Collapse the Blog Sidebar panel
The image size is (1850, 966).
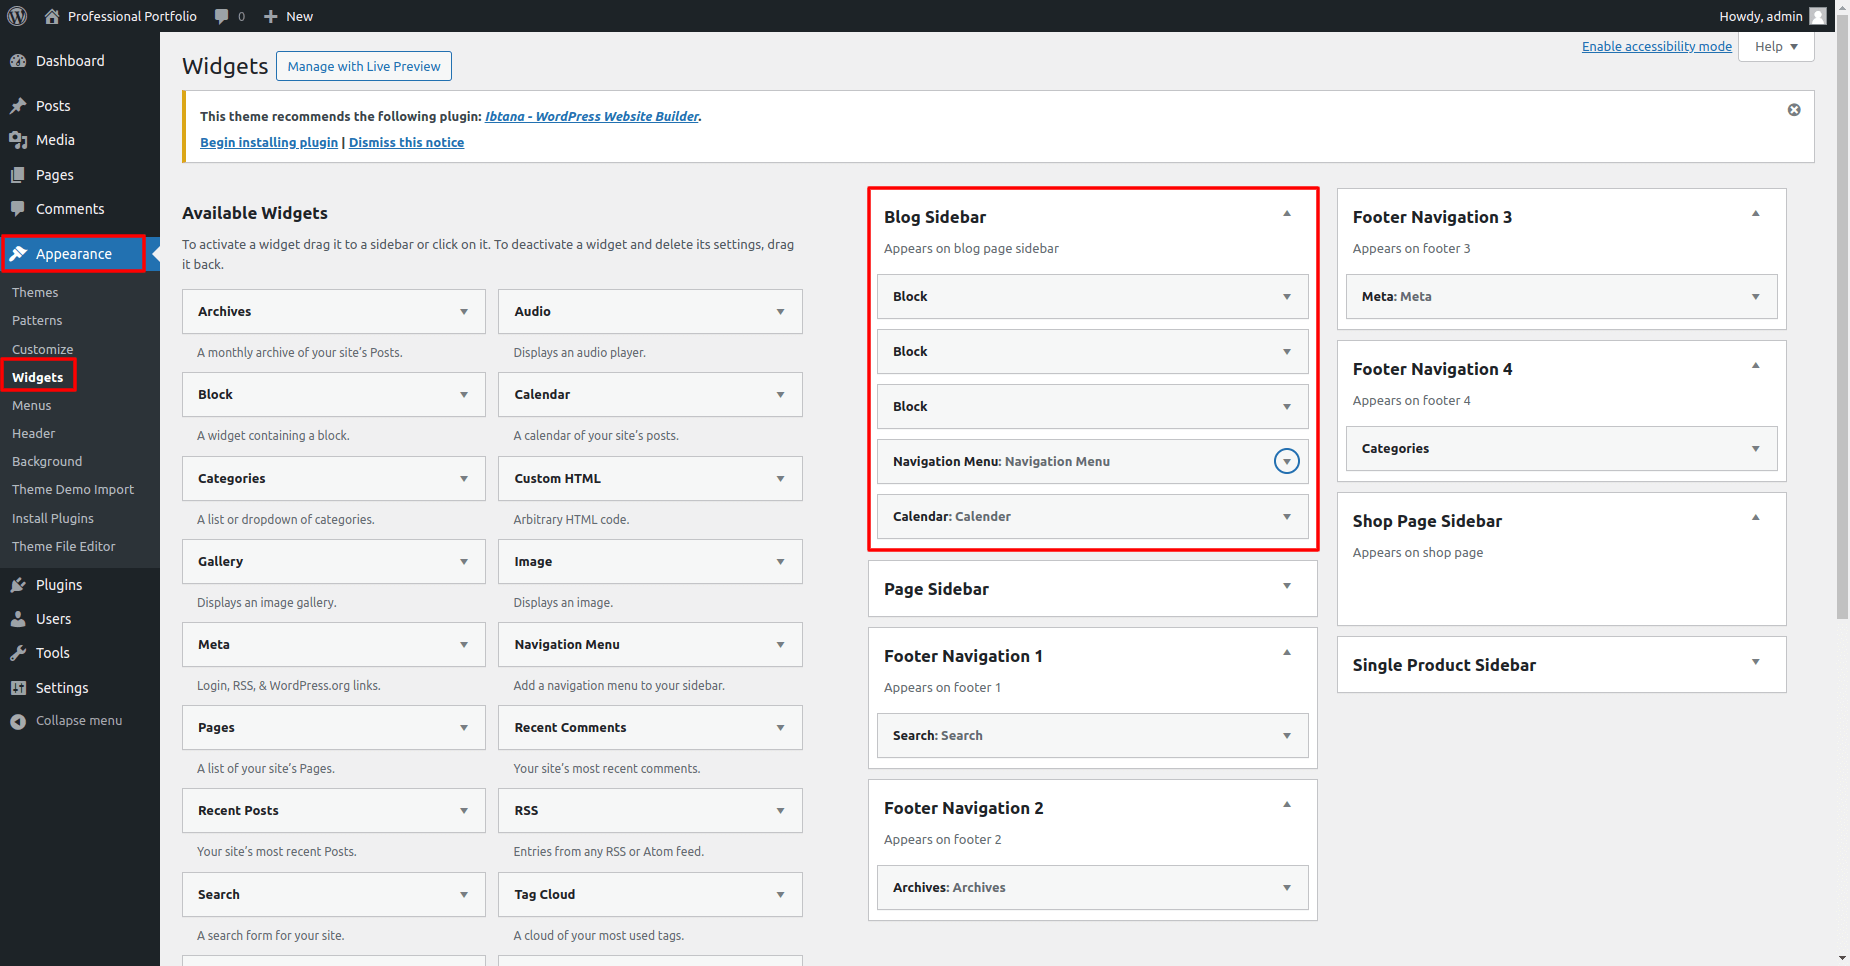click(1287, 214)
